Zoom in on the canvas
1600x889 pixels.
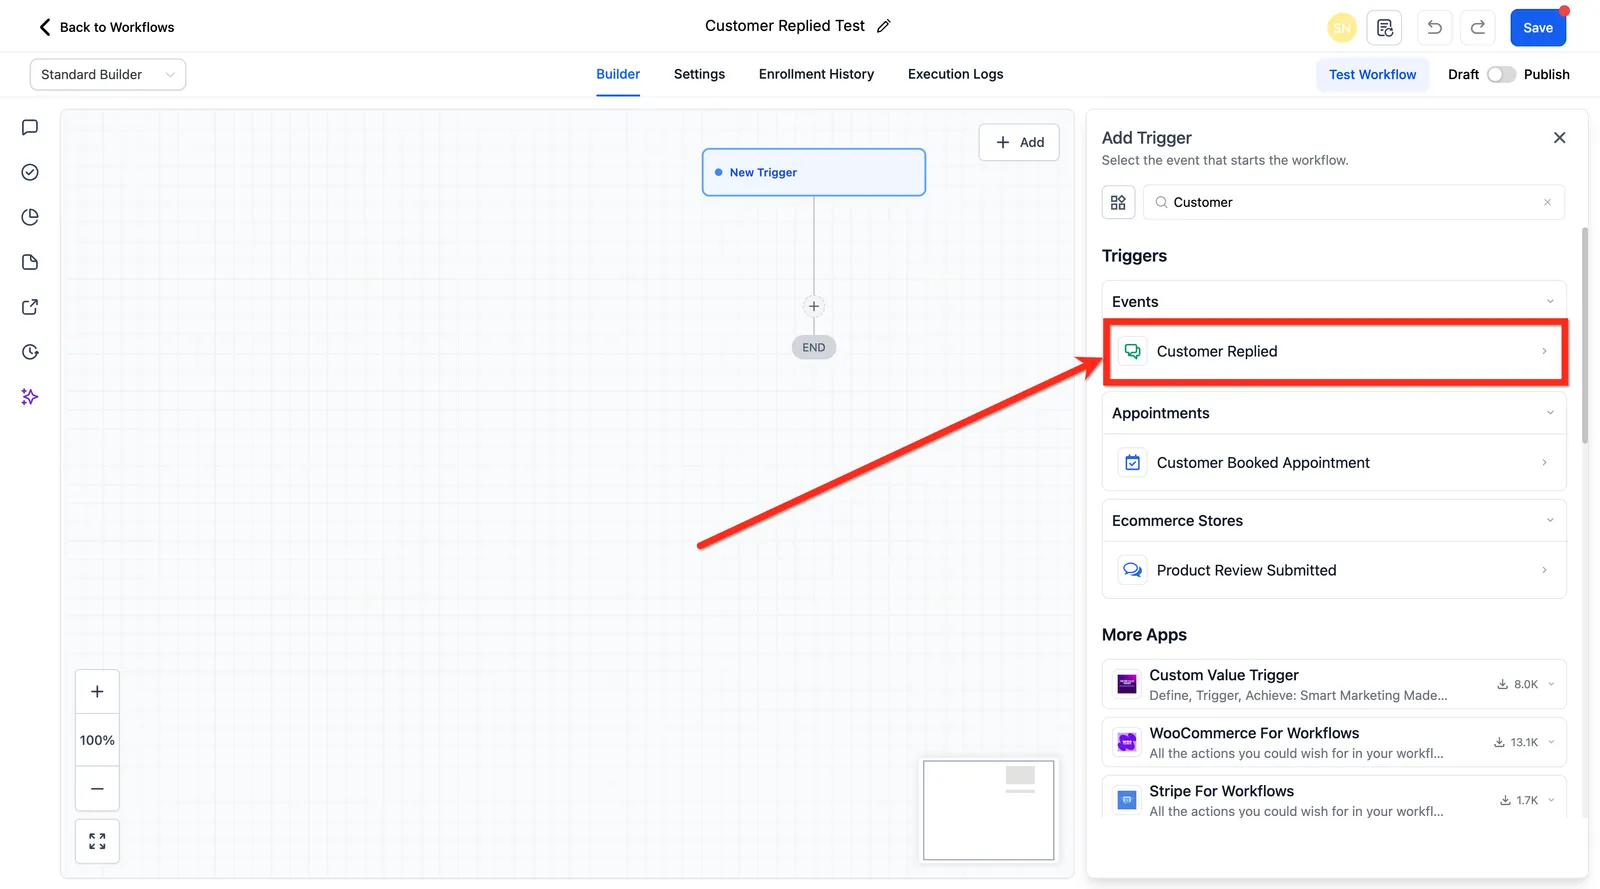tap(97, 691)
